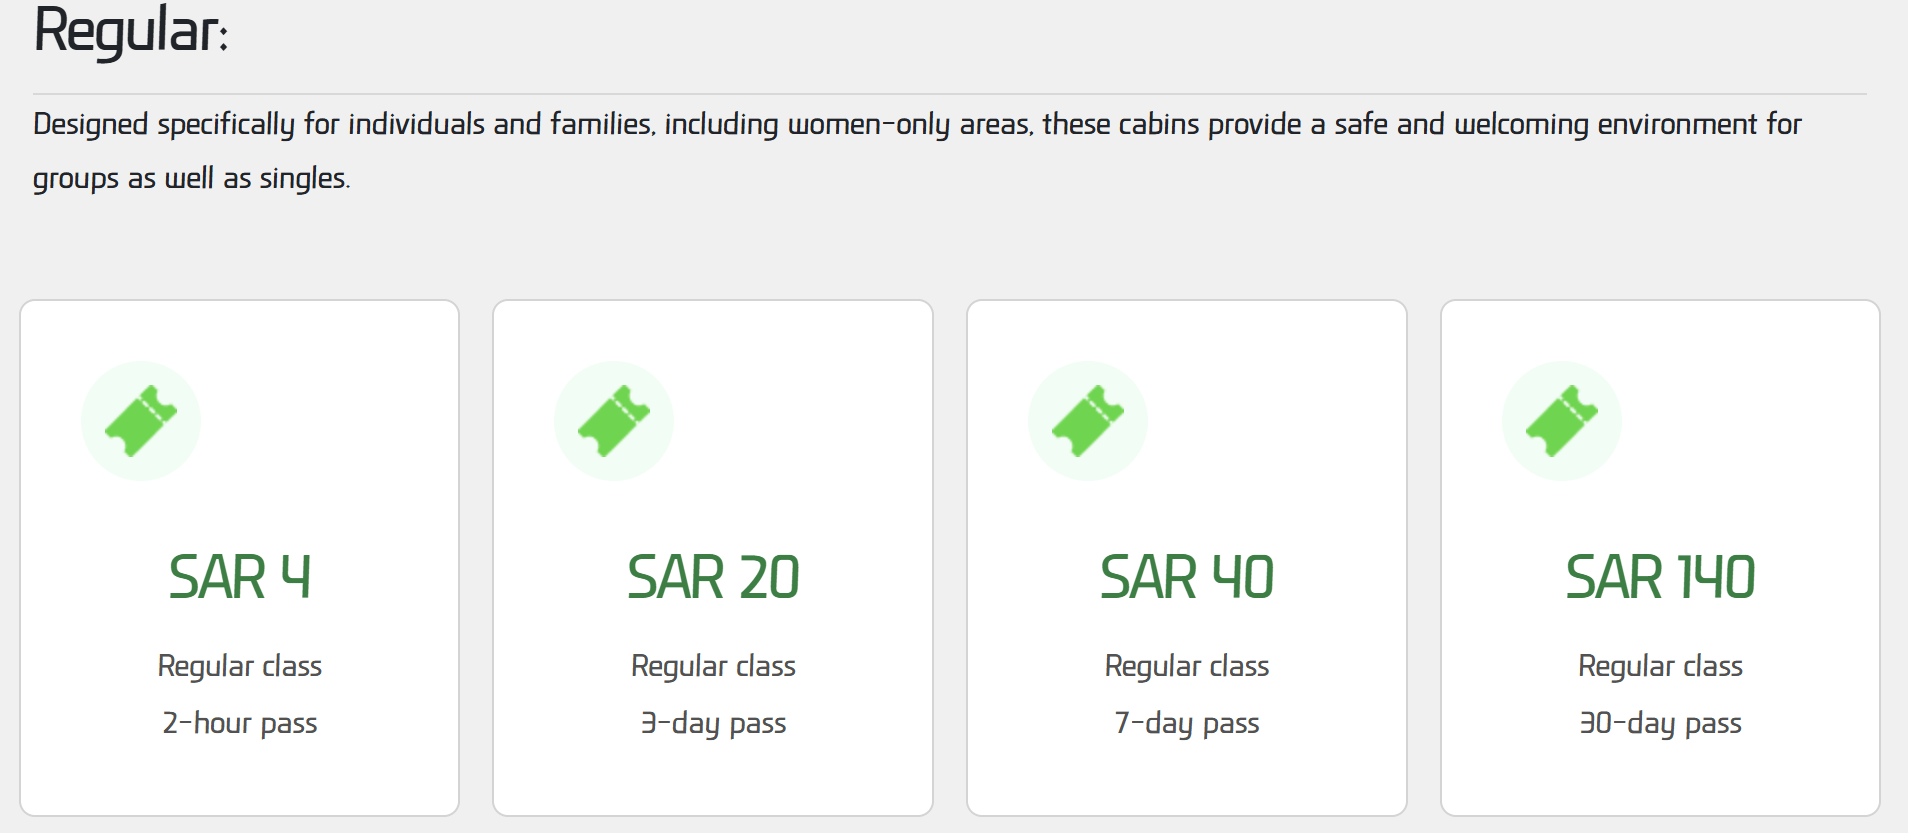Image resolution: width=1908 pixels, height=833 pixels.
Task: Choose the 7-day pass label
Action: tap(1187, 723)
